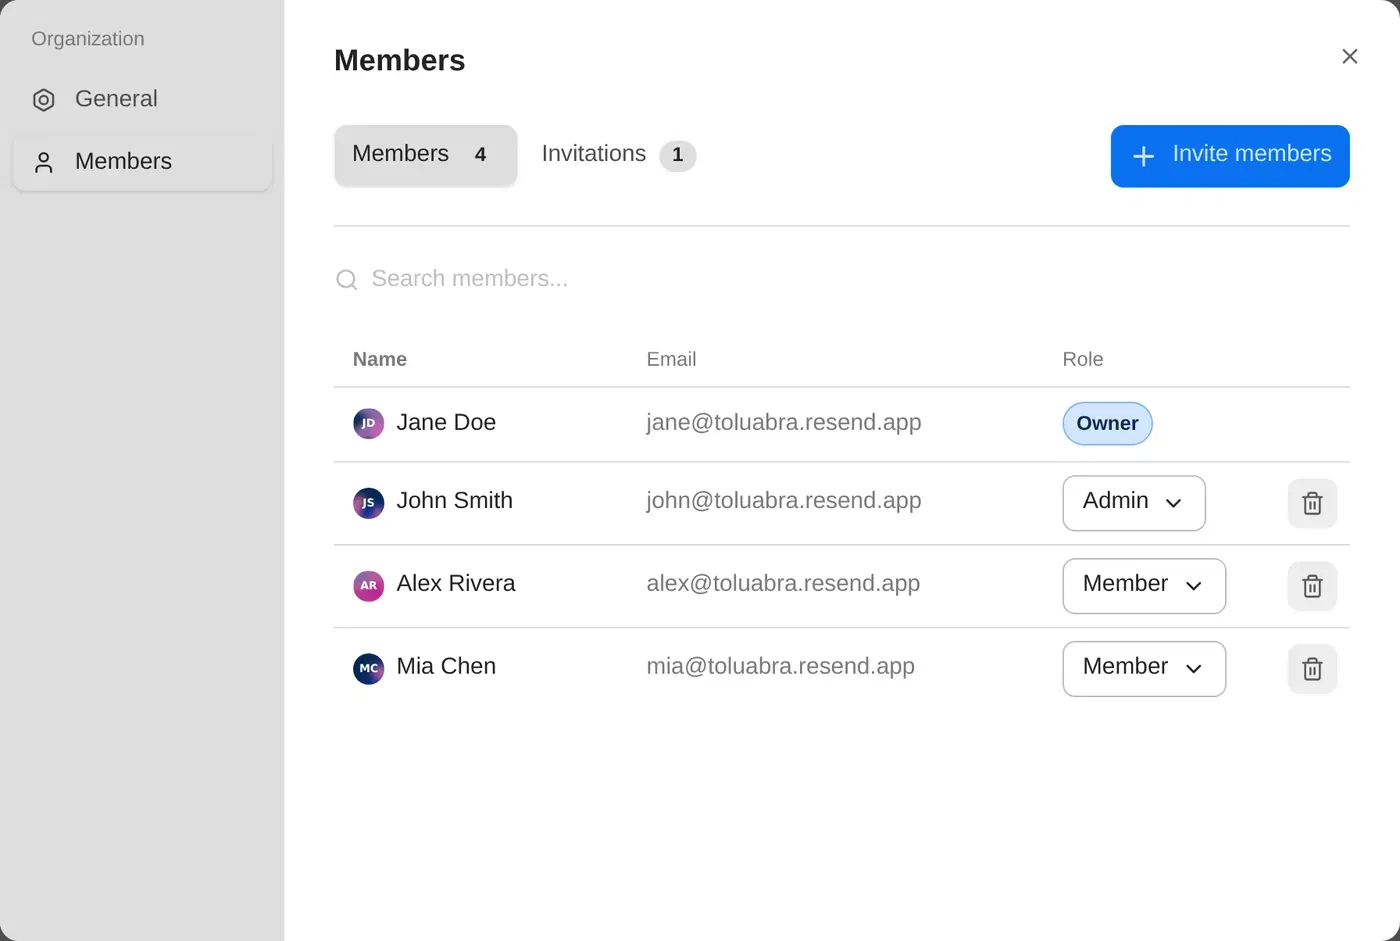Click the Owner badge for Jane Doe
1400x941 pixels.
[1107, 423]
